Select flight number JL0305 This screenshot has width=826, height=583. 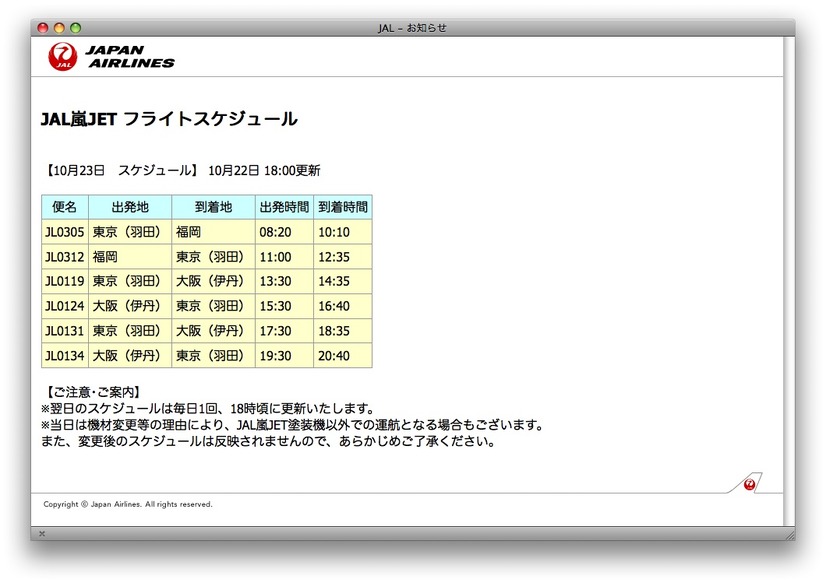click(x=64, y=232)
